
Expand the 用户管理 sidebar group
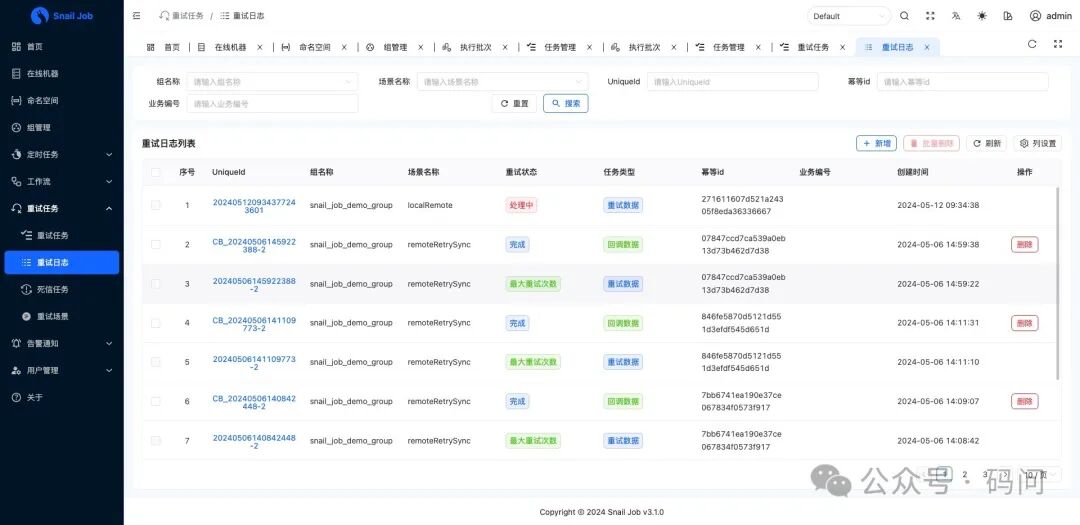click(62, 371)
